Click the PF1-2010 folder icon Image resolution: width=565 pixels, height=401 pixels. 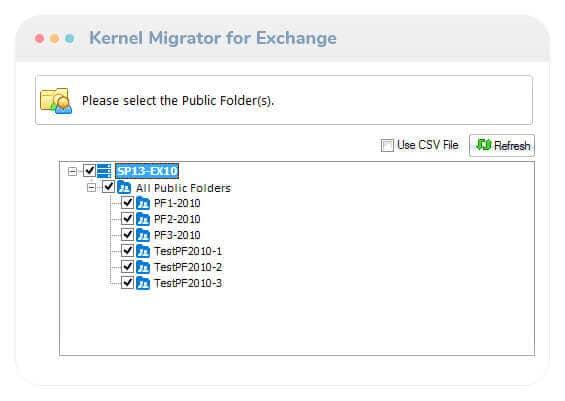143,203
